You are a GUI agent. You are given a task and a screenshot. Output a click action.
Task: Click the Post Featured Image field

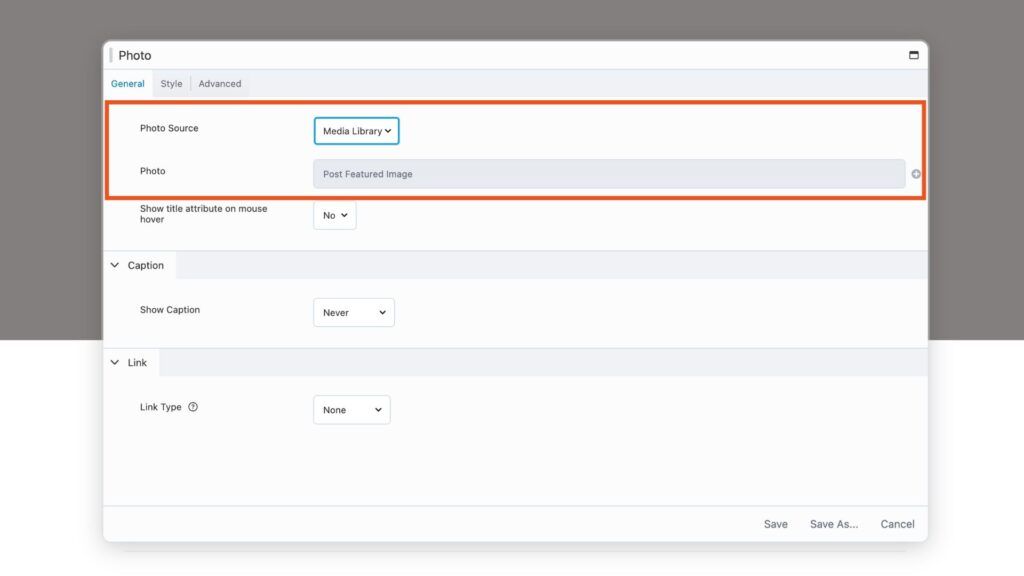pos(608,174)
